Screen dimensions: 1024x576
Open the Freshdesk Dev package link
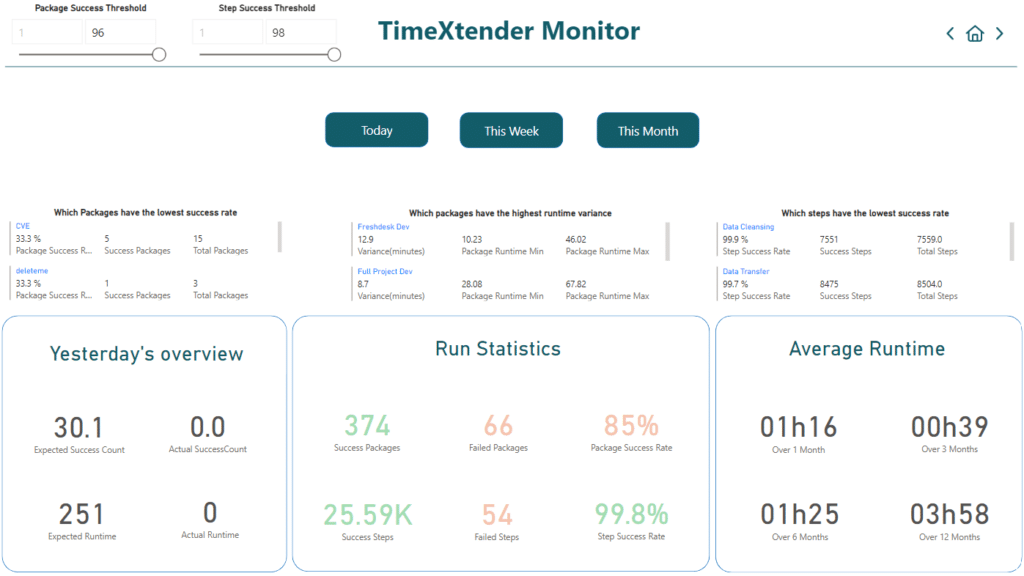click(x=383, y=226)
